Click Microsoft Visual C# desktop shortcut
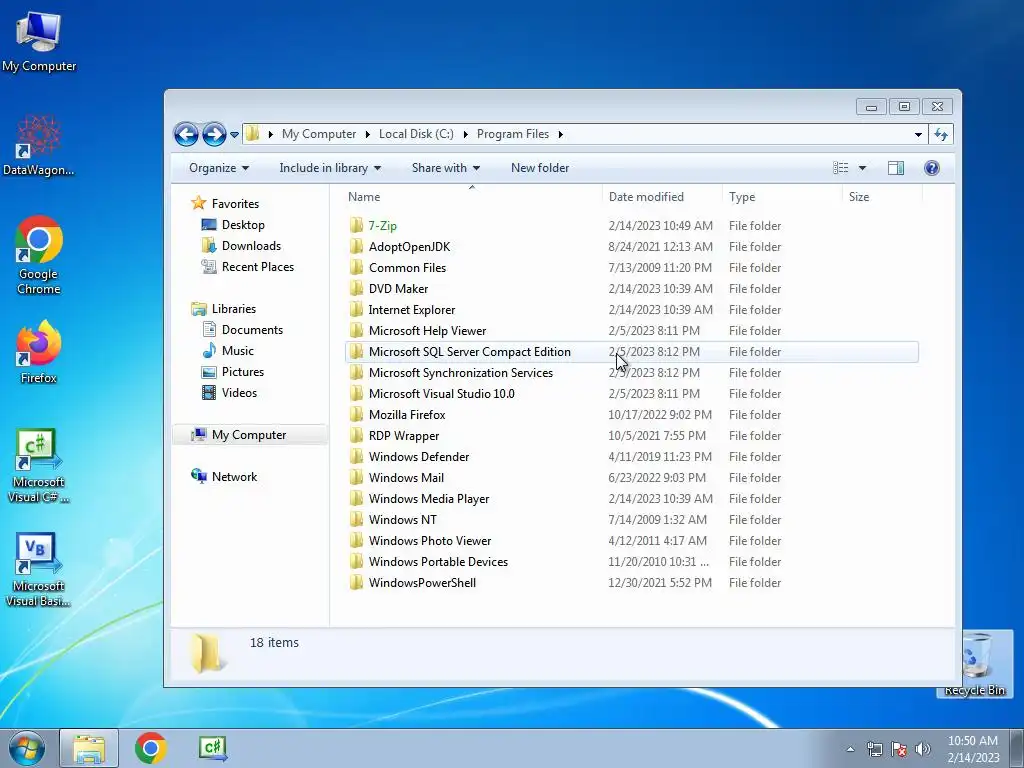The width and height of the screenshot is (1024, 768). pos(39,466)
